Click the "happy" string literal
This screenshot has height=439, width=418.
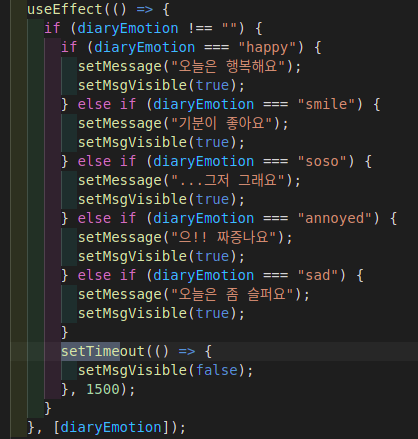tap(267, 47)
